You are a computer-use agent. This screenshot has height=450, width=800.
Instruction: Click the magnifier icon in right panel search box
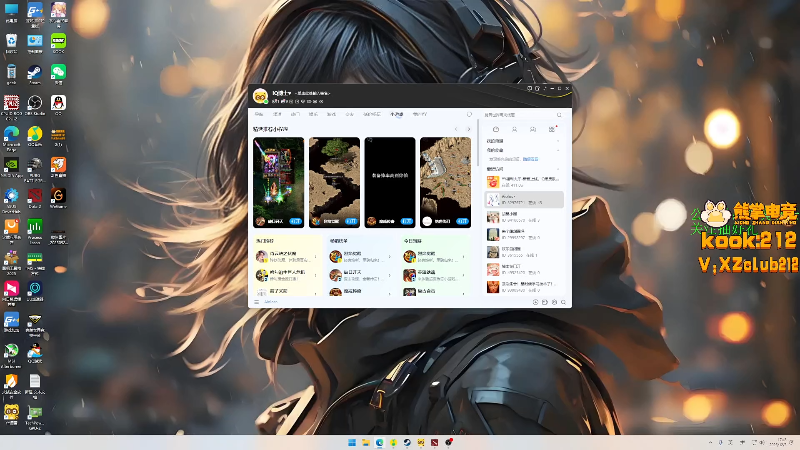559,115
